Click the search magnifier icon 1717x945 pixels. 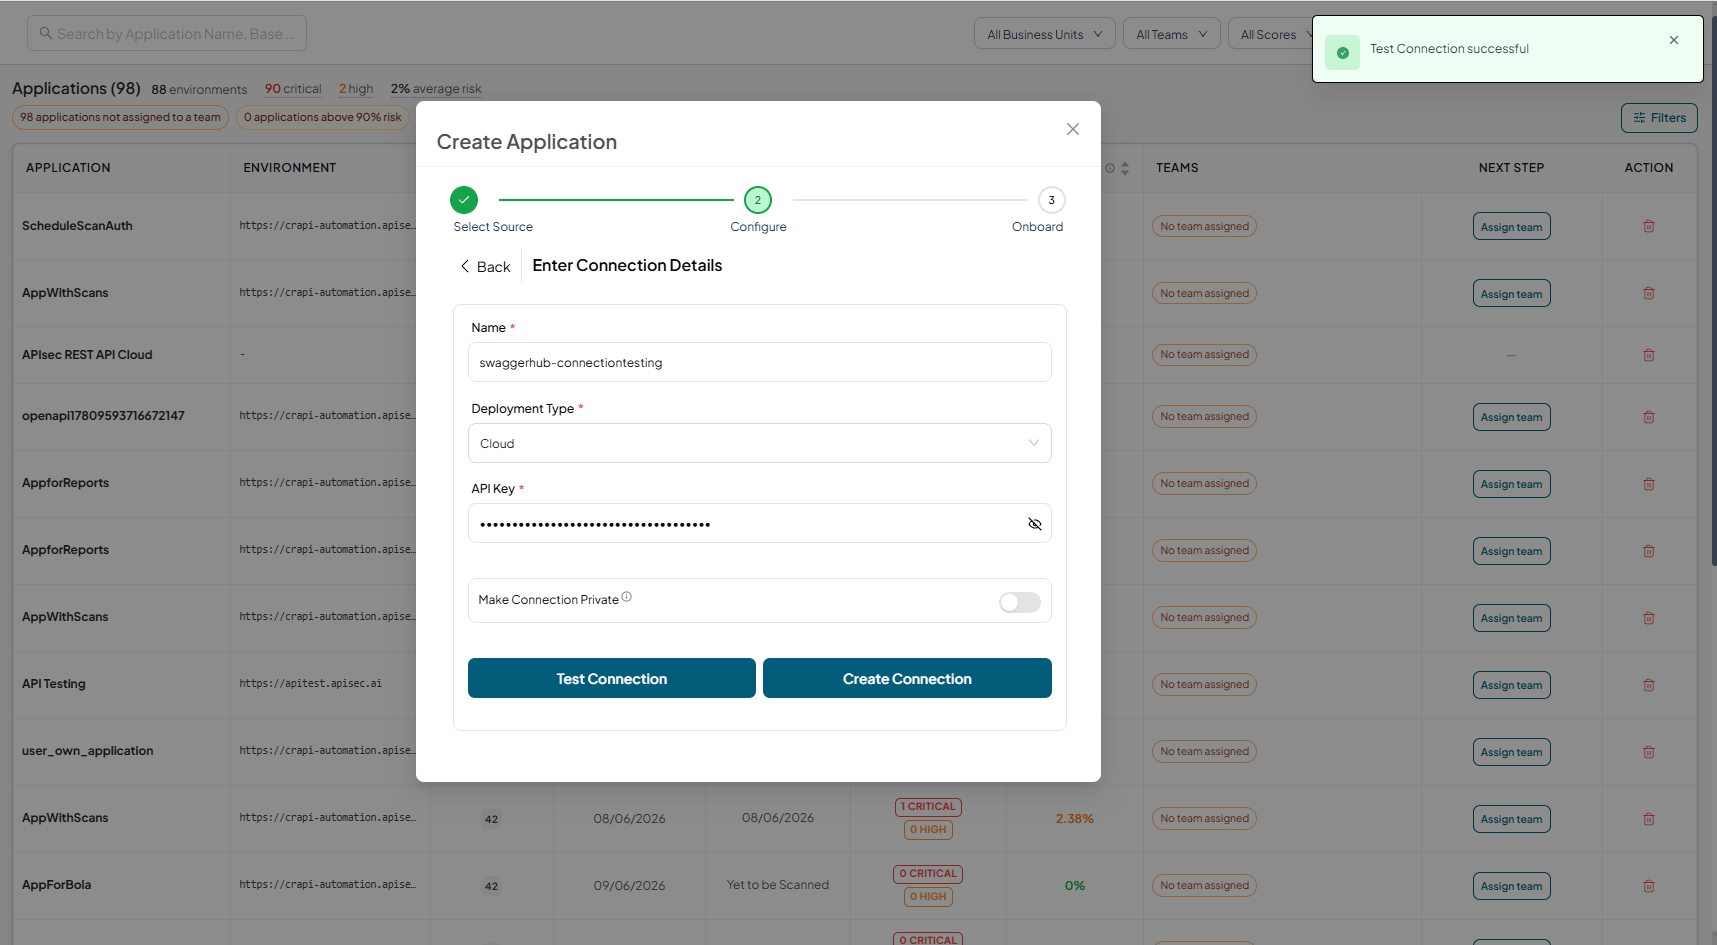(x=46, y=33)
